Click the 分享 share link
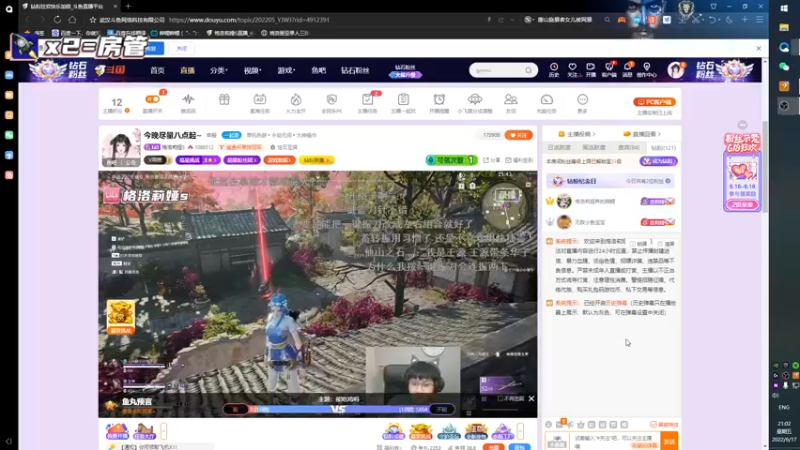Image resolution: width=800 pixels, height=450 pixels. pos(492,160)
